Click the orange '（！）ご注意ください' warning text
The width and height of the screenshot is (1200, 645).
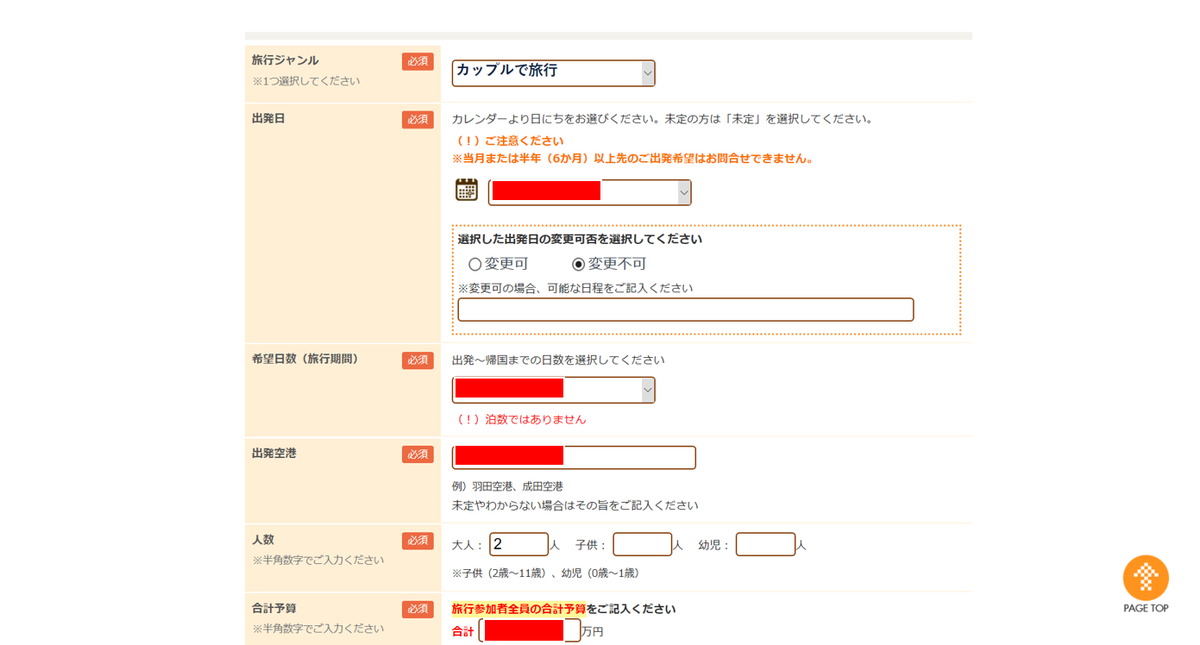point(510,141)
